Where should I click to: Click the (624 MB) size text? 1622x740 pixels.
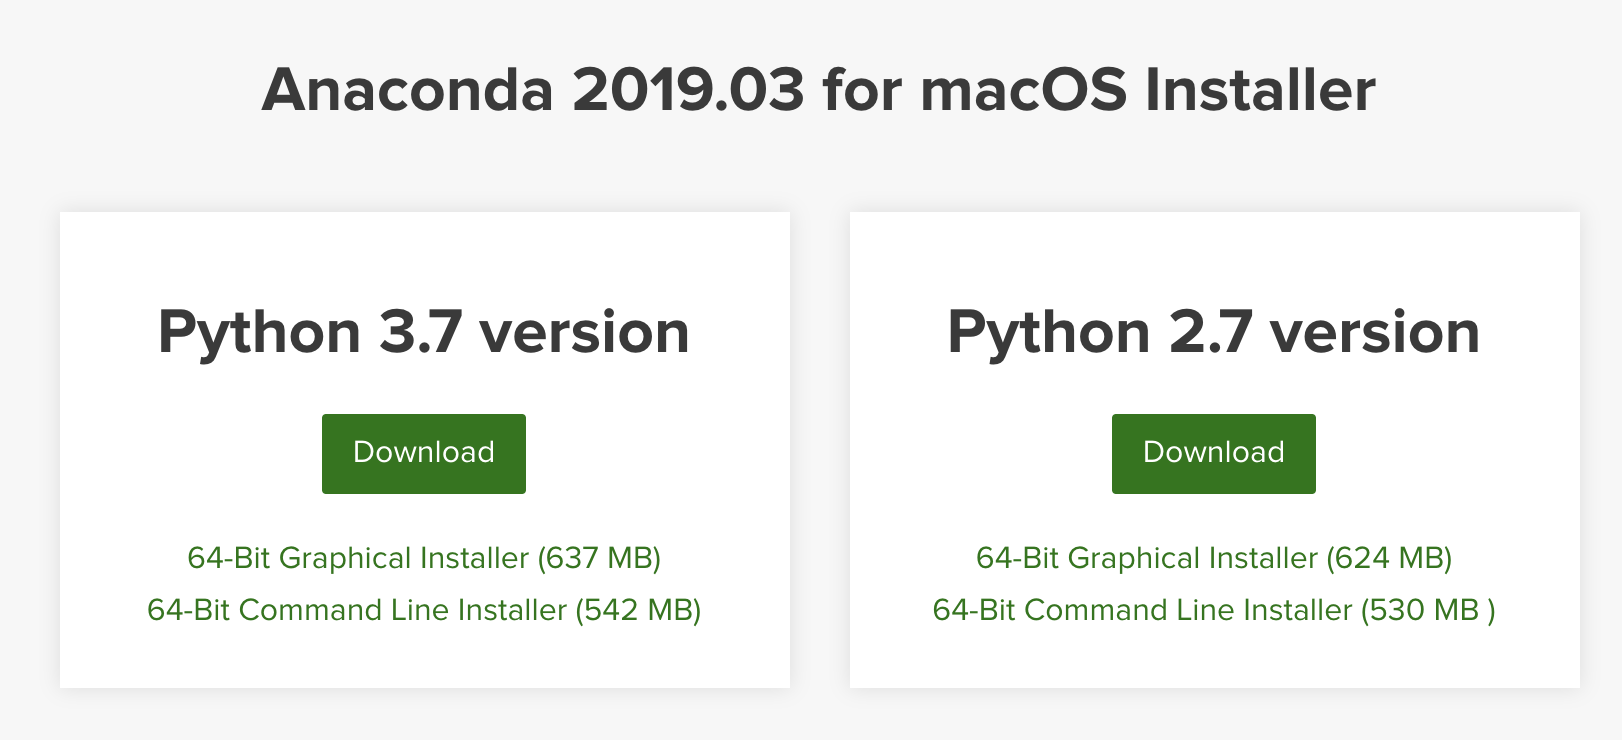click(1389, 558)
